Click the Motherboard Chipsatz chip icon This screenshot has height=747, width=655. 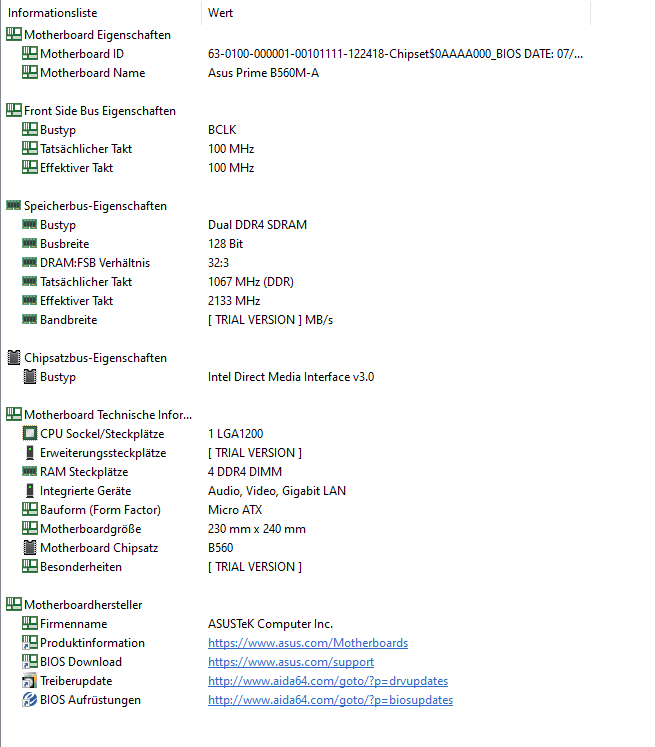[30, 547]
